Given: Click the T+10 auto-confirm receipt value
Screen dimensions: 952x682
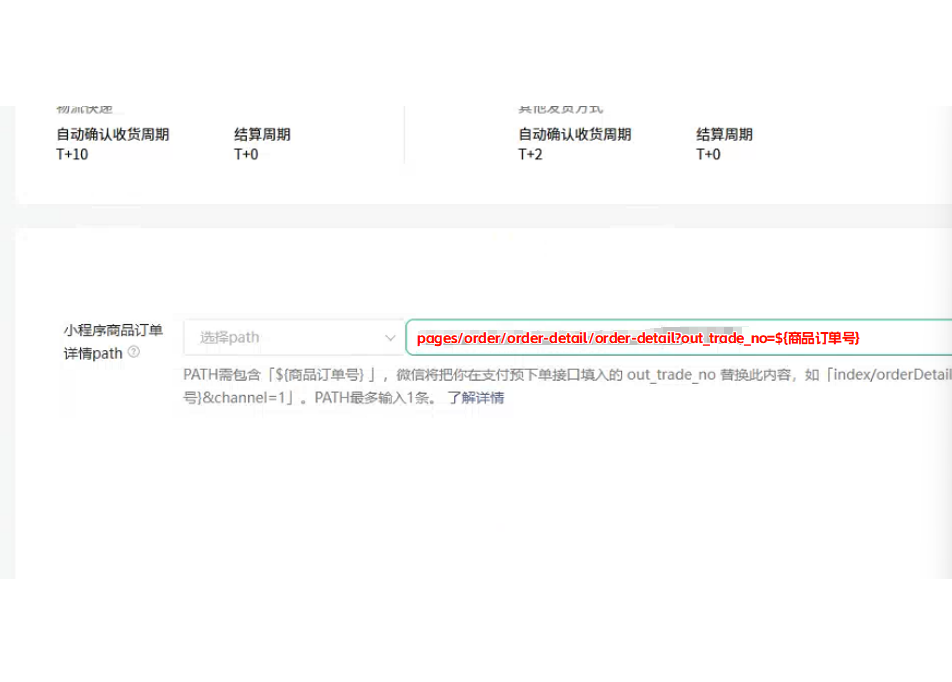Looking at the screenshot, I should pyautogui.click(x=72, y=154).
